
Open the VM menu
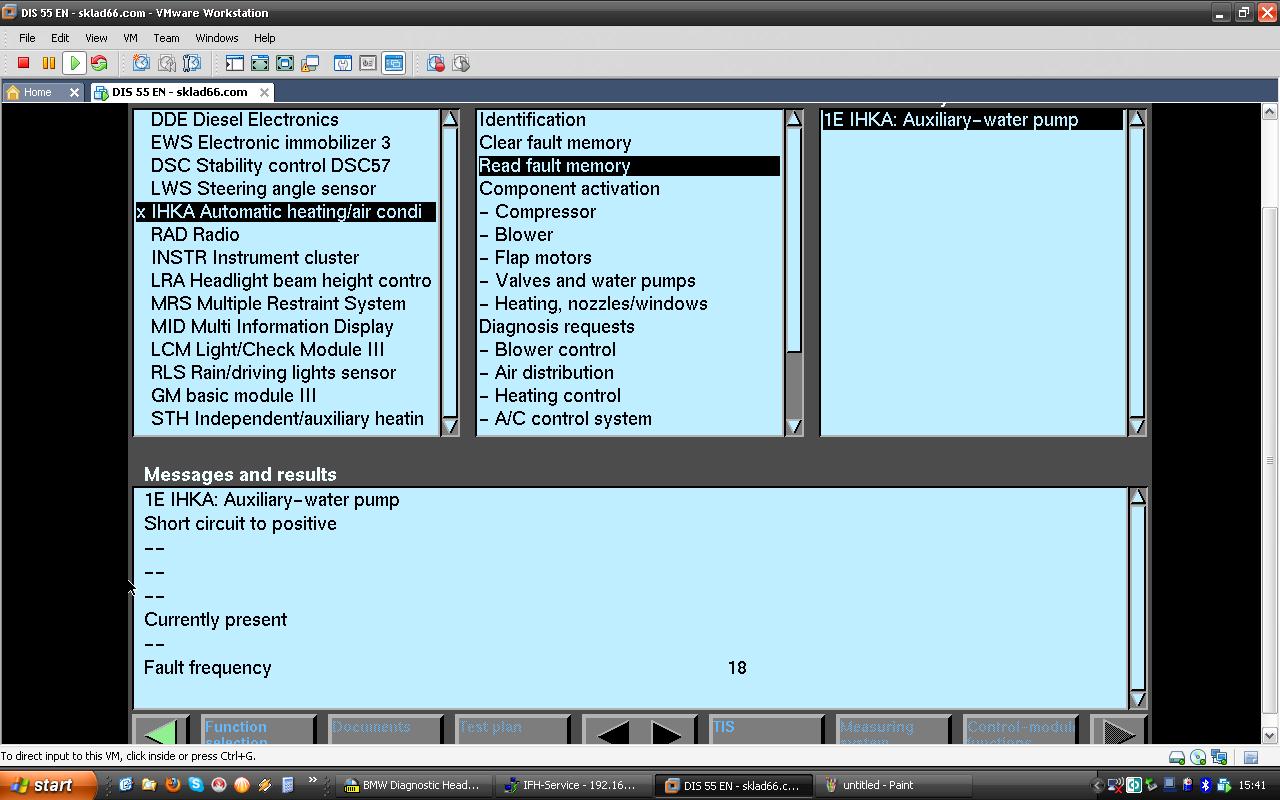coord(130,38)
